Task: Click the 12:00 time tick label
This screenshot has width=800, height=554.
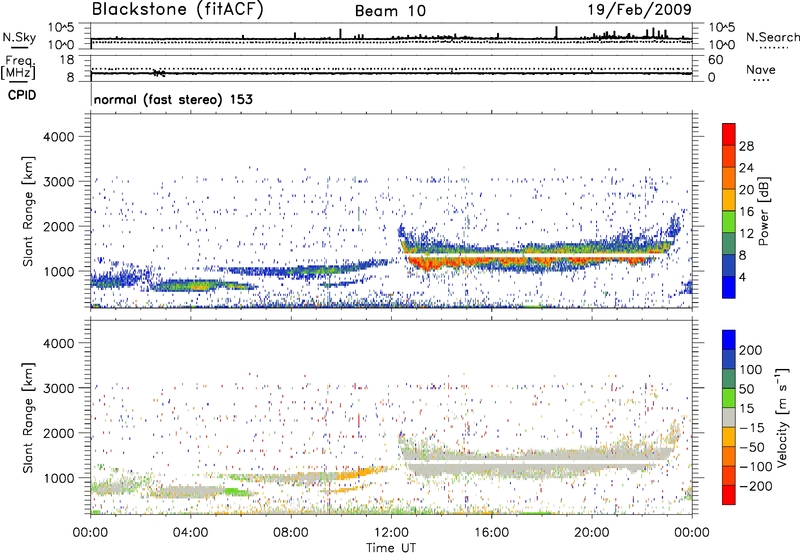Action: click(x=391, y=533)
